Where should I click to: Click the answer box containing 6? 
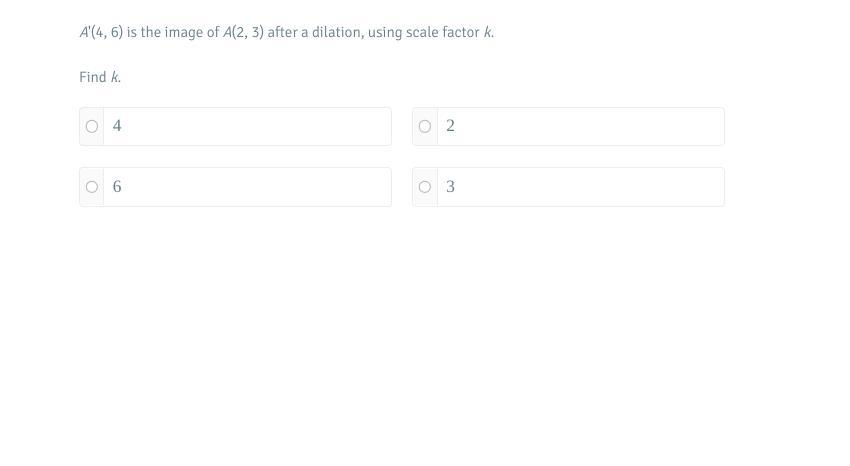coord(235,187)
